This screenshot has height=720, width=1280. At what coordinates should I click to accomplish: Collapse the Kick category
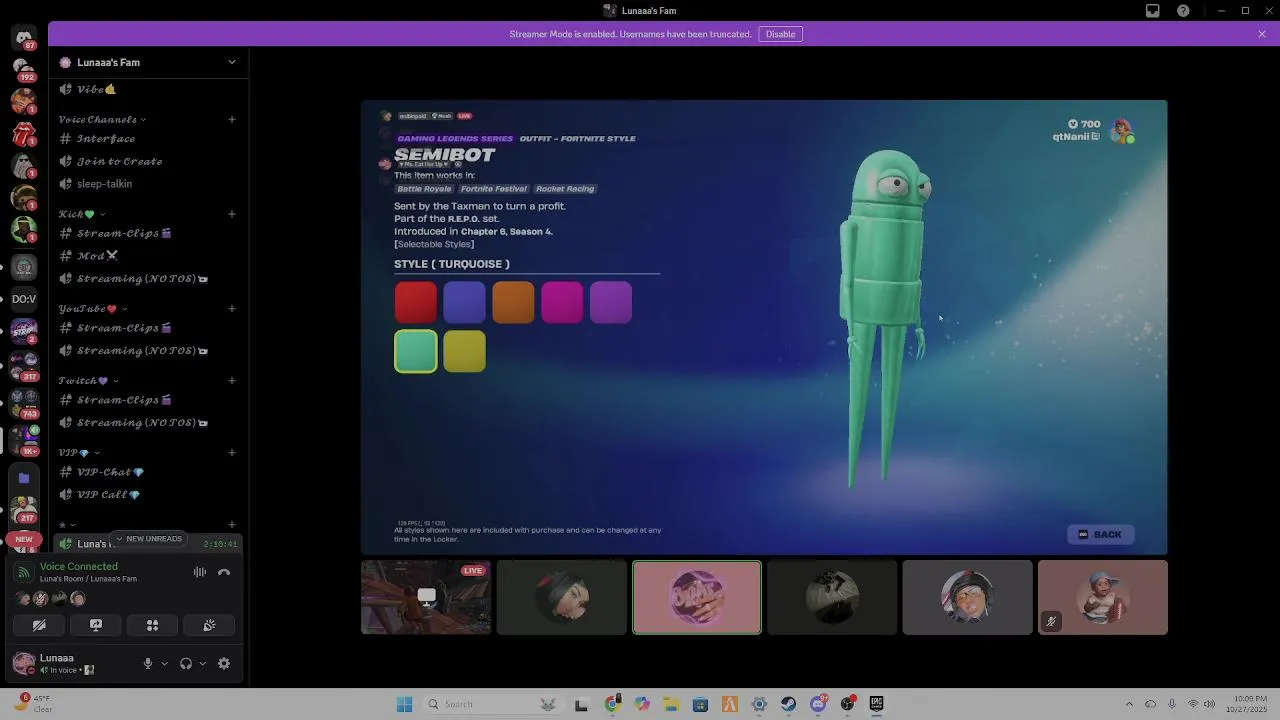point(82,214)
